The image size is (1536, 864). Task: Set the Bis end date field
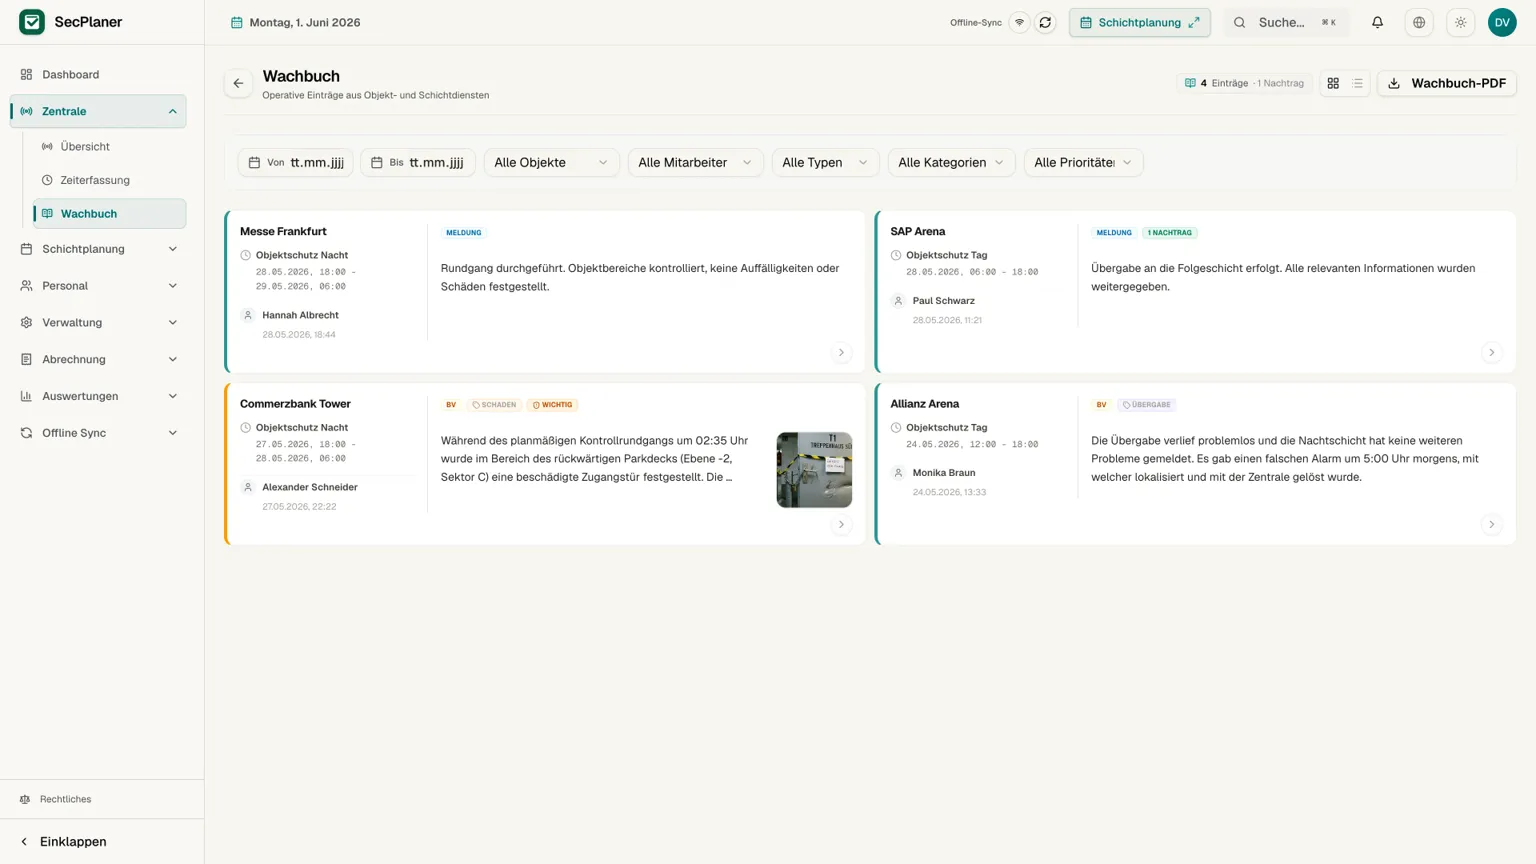[x=418, y=162]
